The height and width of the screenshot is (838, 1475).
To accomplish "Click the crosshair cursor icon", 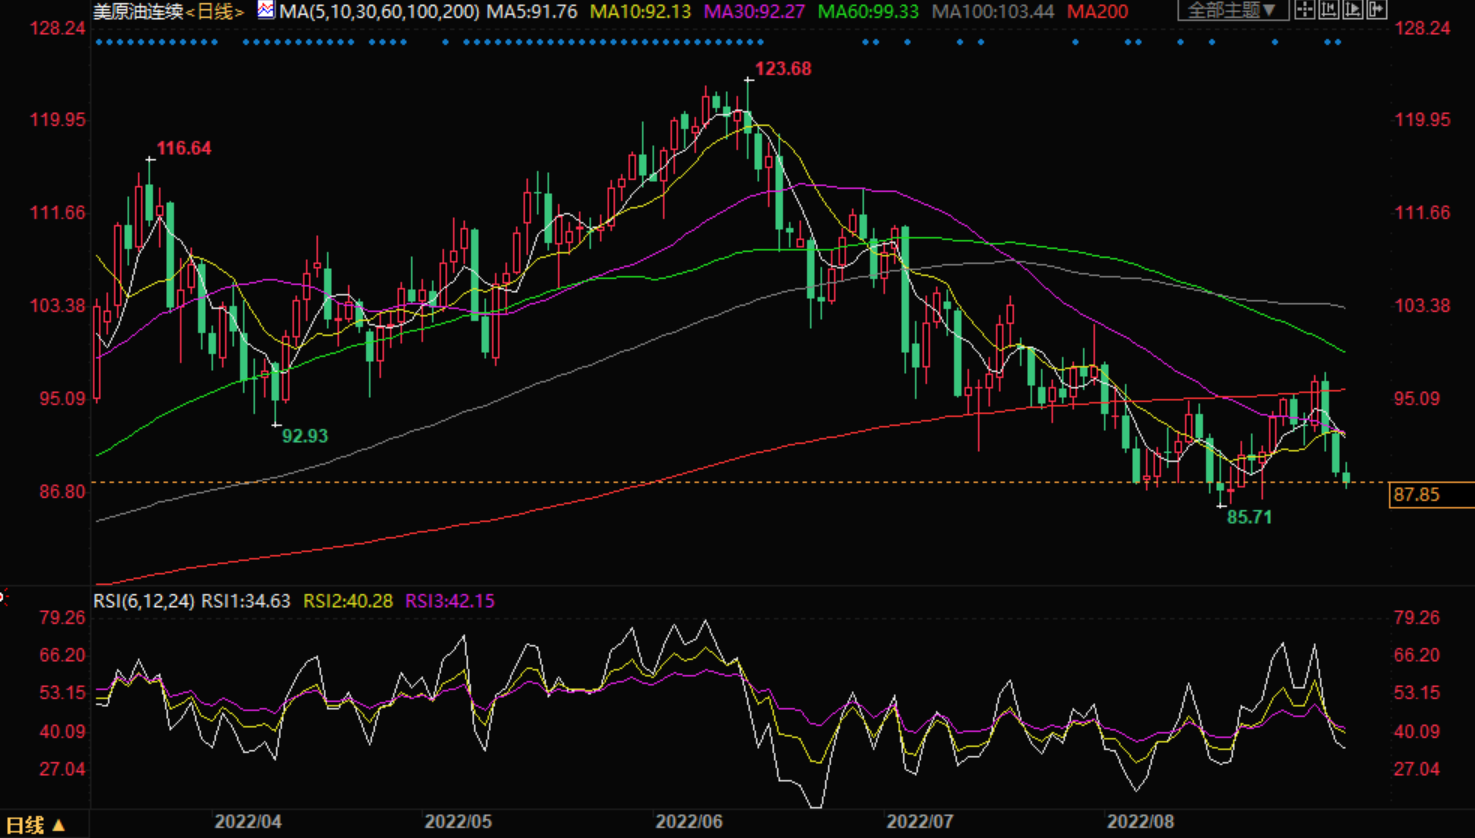I will pyautogui.click(x=1305, y=10).
